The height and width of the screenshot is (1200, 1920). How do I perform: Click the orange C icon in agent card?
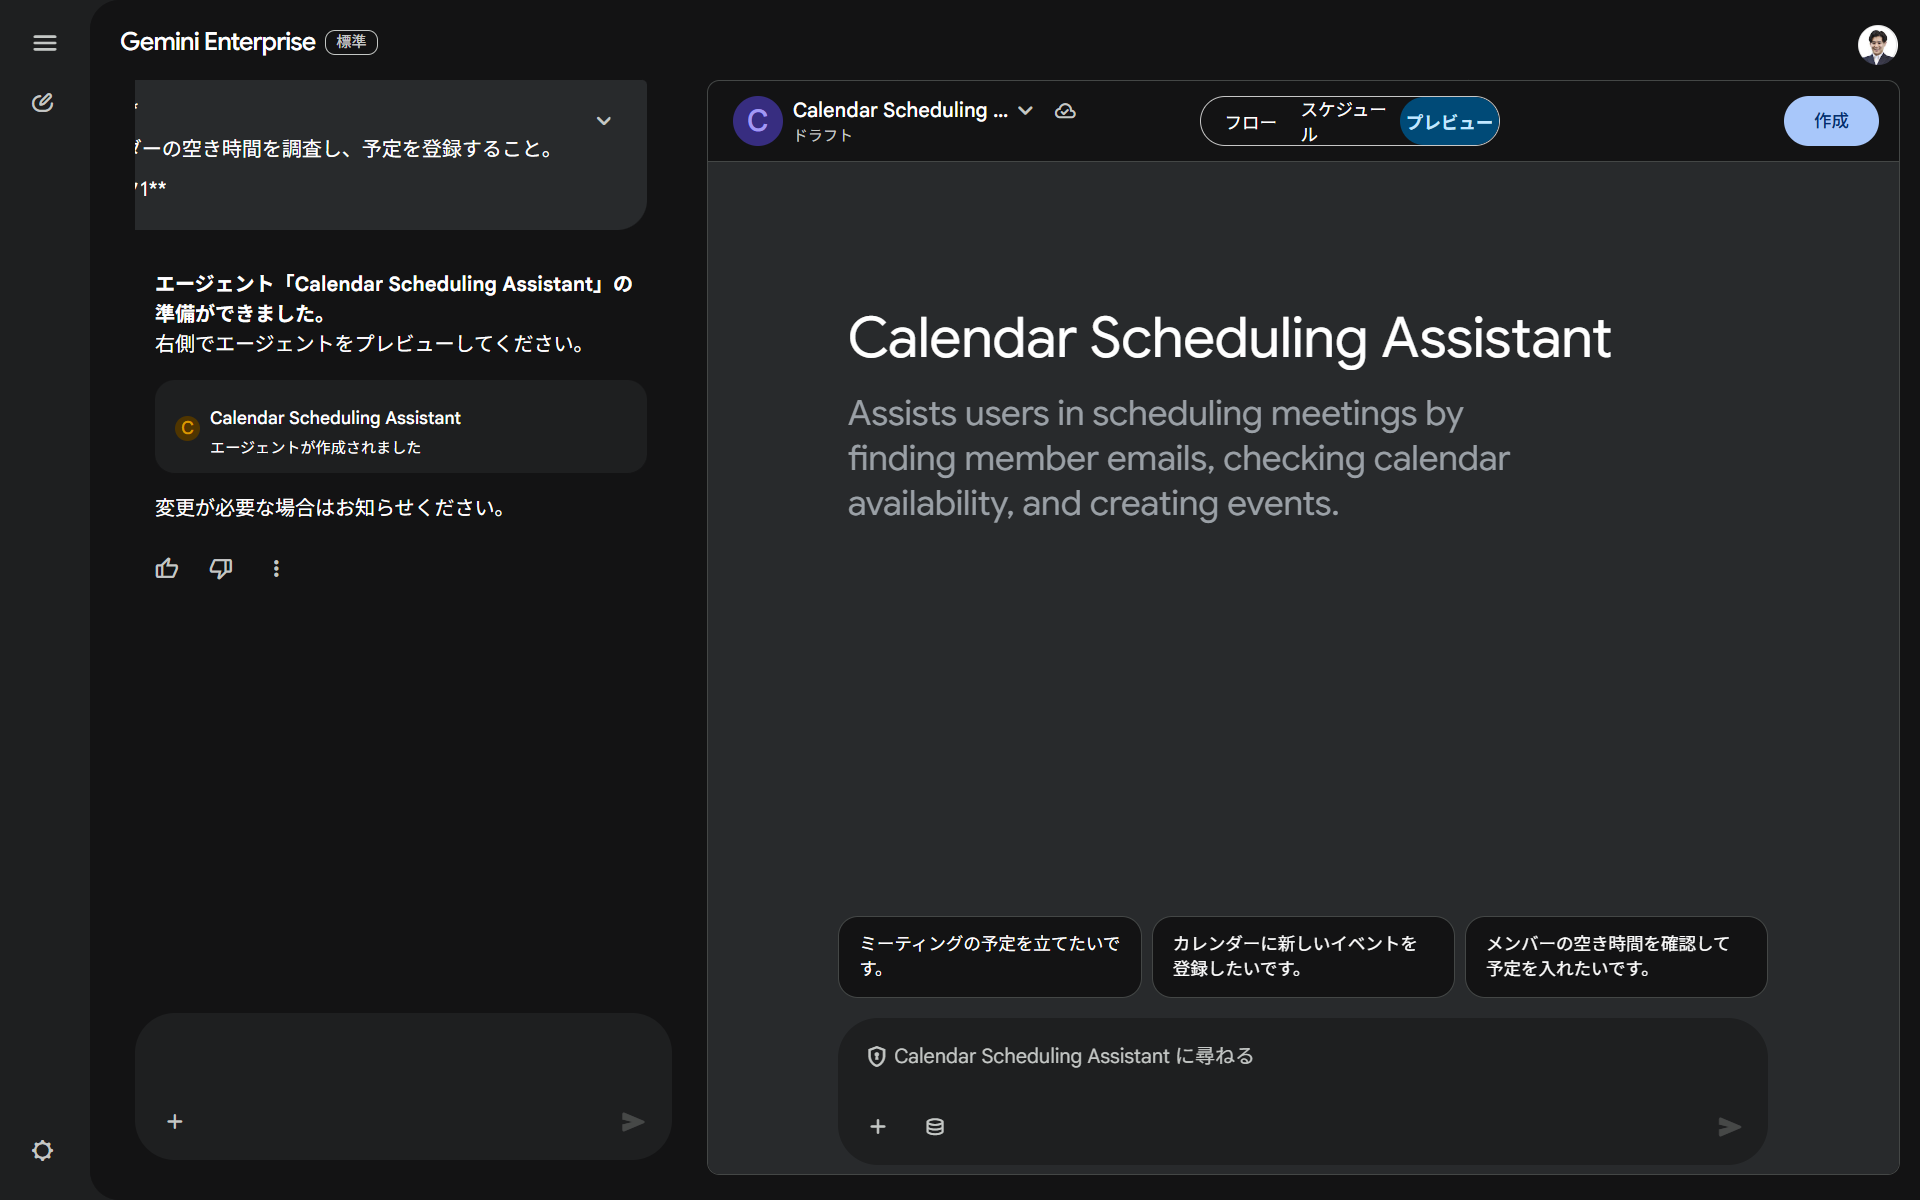click(x=187, y=428)
